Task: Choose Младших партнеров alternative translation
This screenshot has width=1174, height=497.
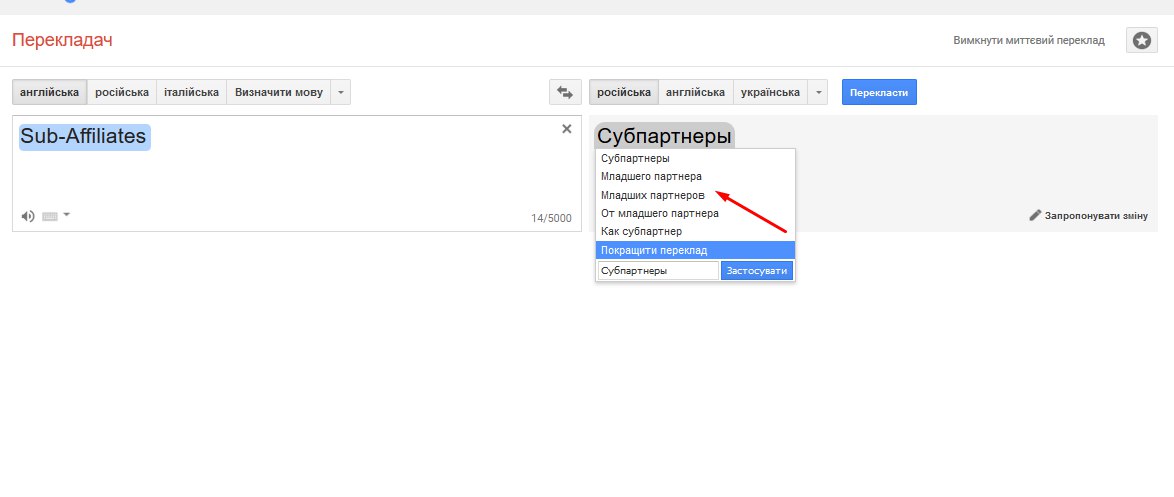Action: click(695, 195)
